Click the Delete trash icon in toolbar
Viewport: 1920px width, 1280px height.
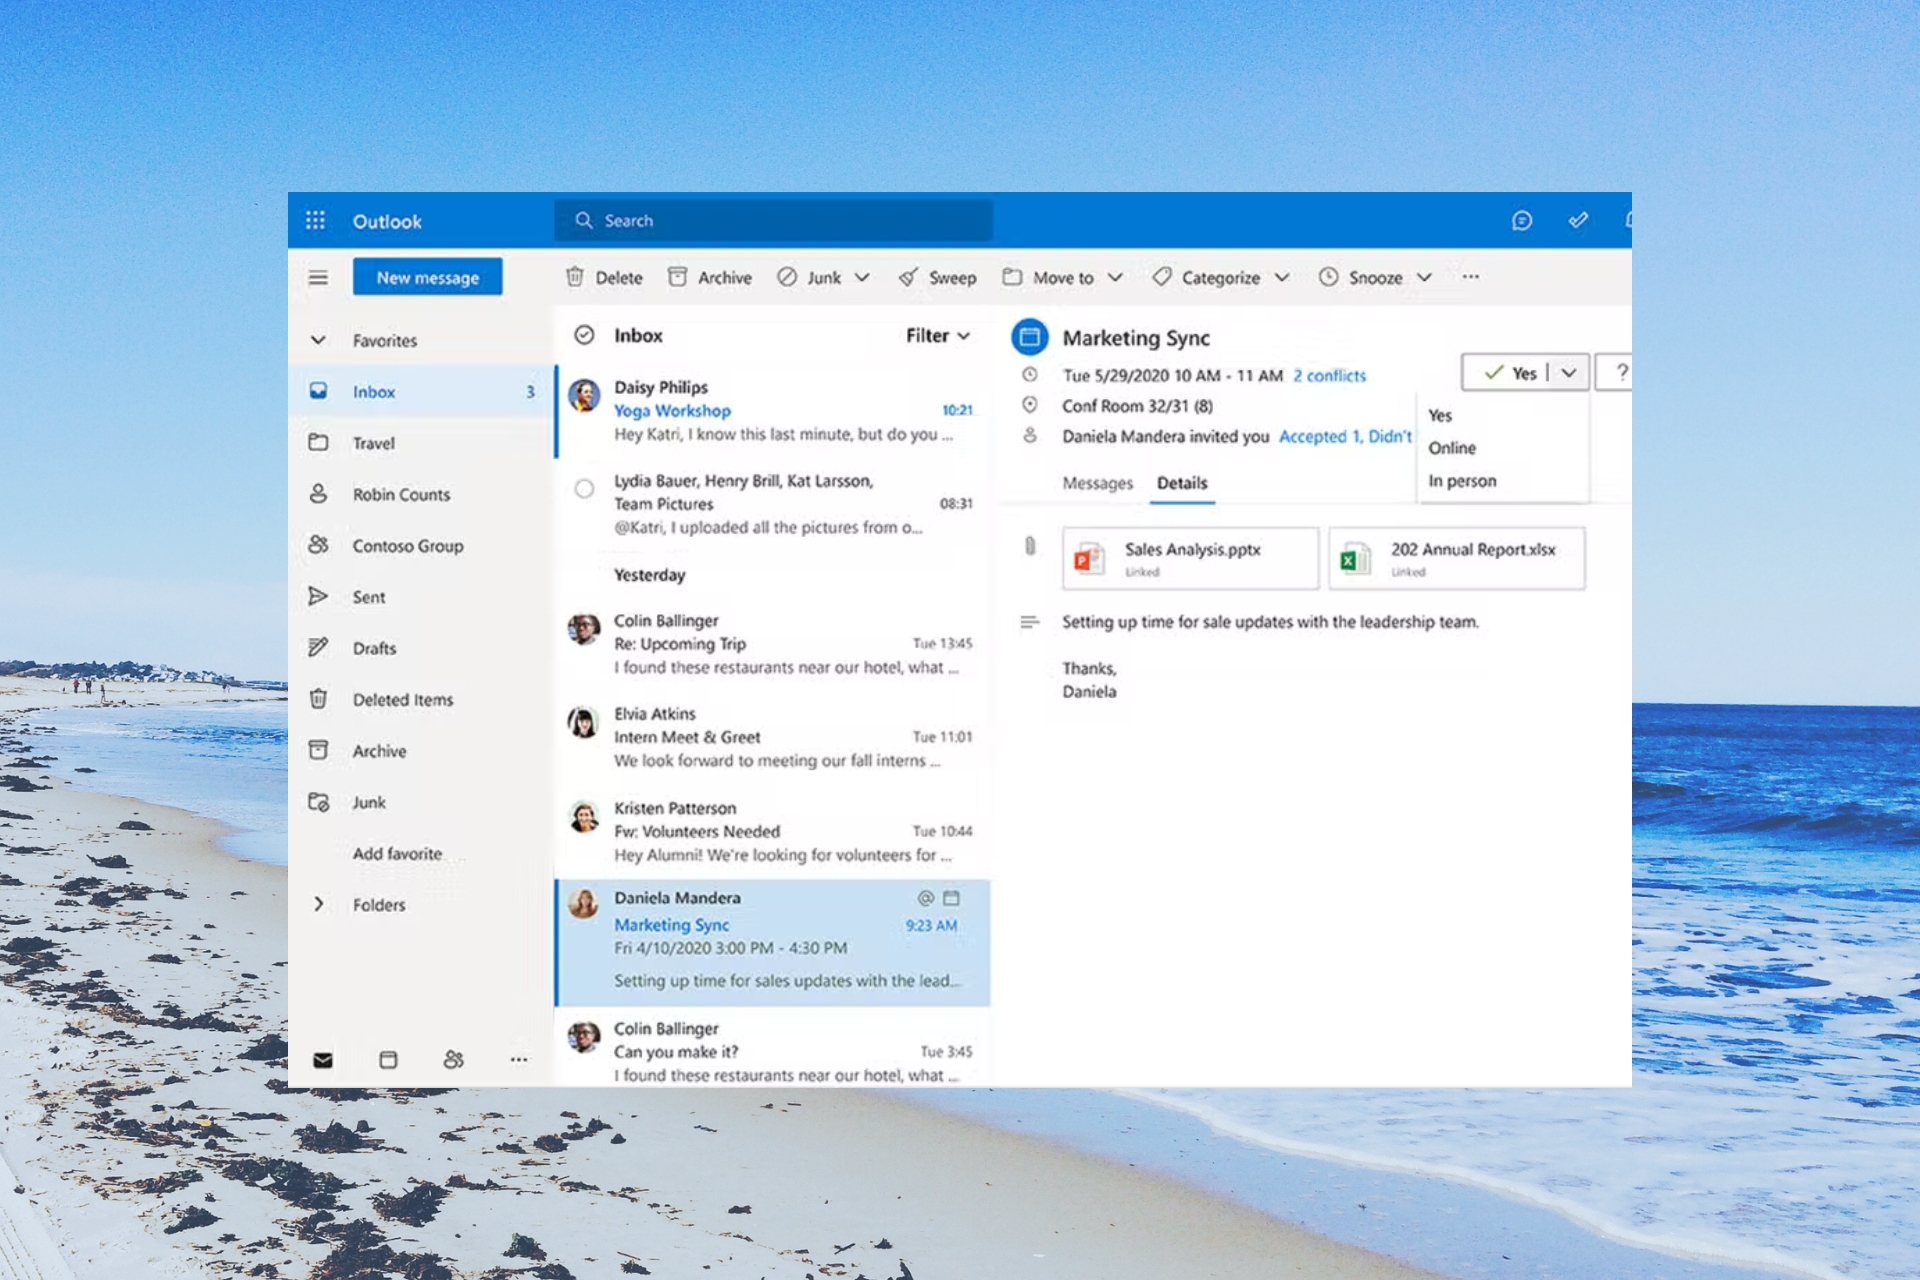tap(575, 277)
